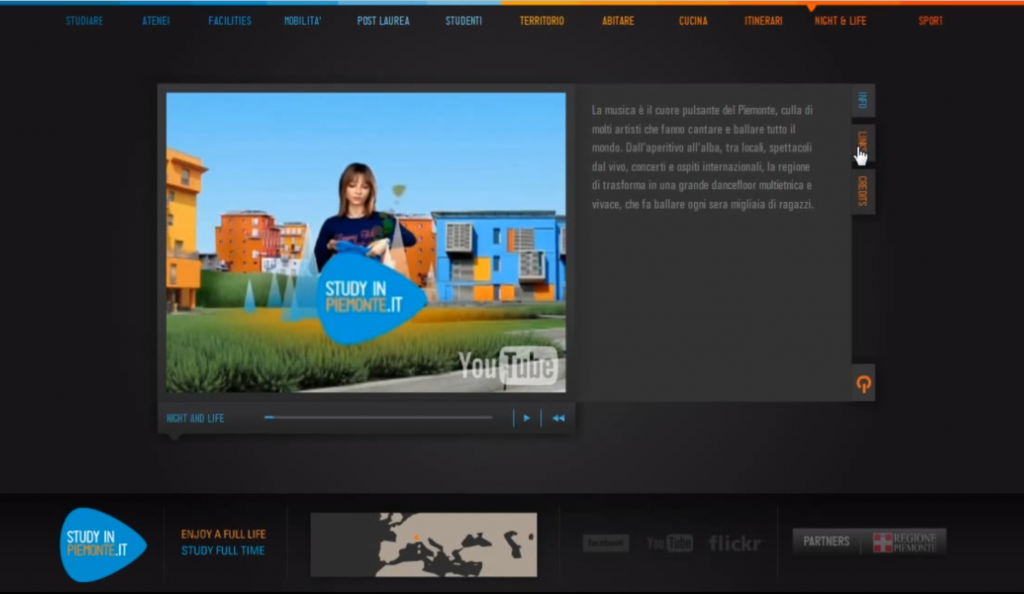Click the orange power icon on panel
Image resolution: width=1024 pixels, height=594 pixels.
(x=863, y=383)
